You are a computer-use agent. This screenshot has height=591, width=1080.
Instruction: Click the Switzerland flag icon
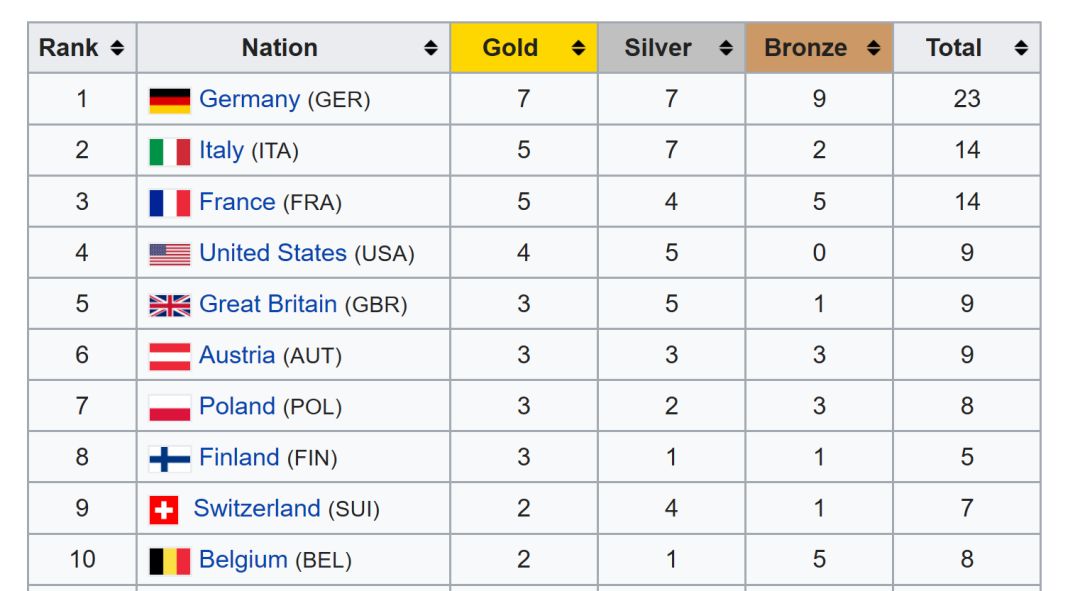point(163,510)
